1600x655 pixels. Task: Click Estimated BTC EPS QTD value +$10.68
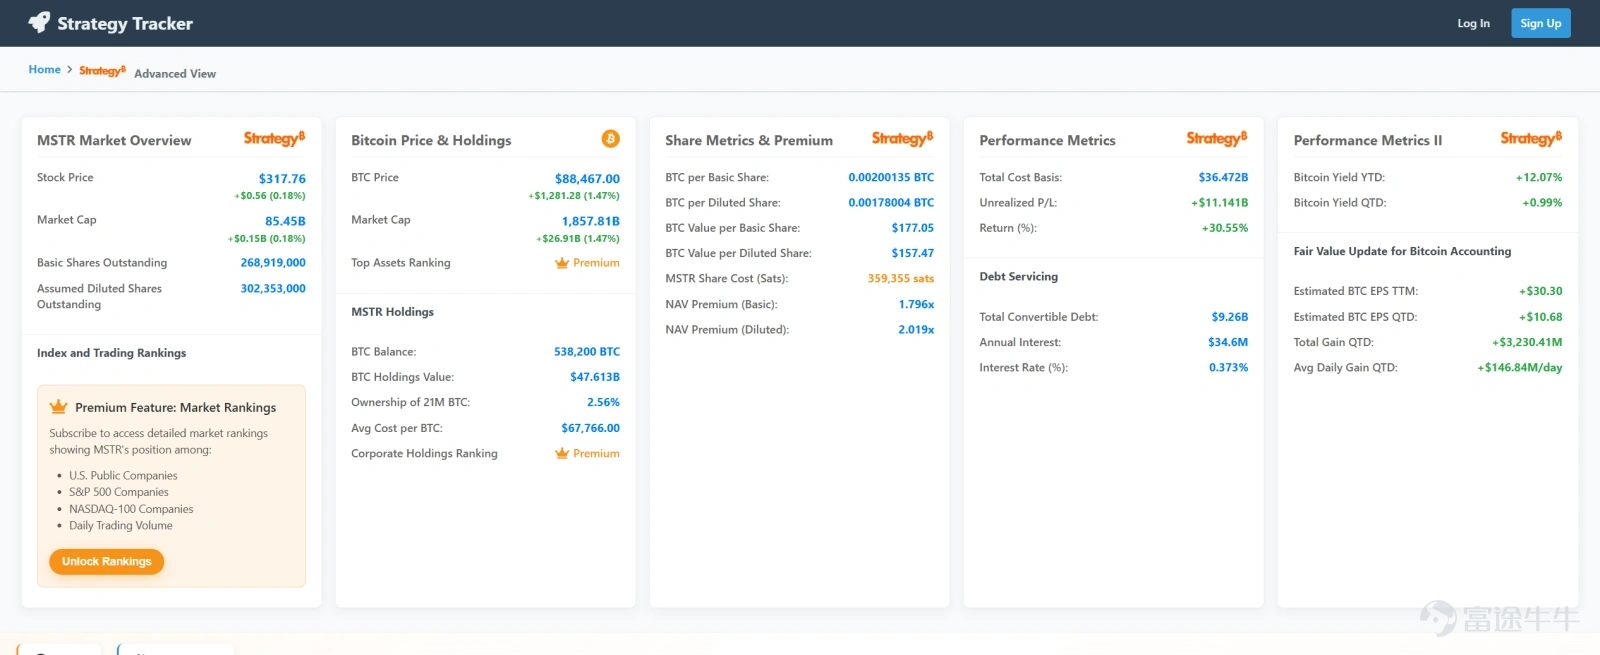pos(1541,317)
